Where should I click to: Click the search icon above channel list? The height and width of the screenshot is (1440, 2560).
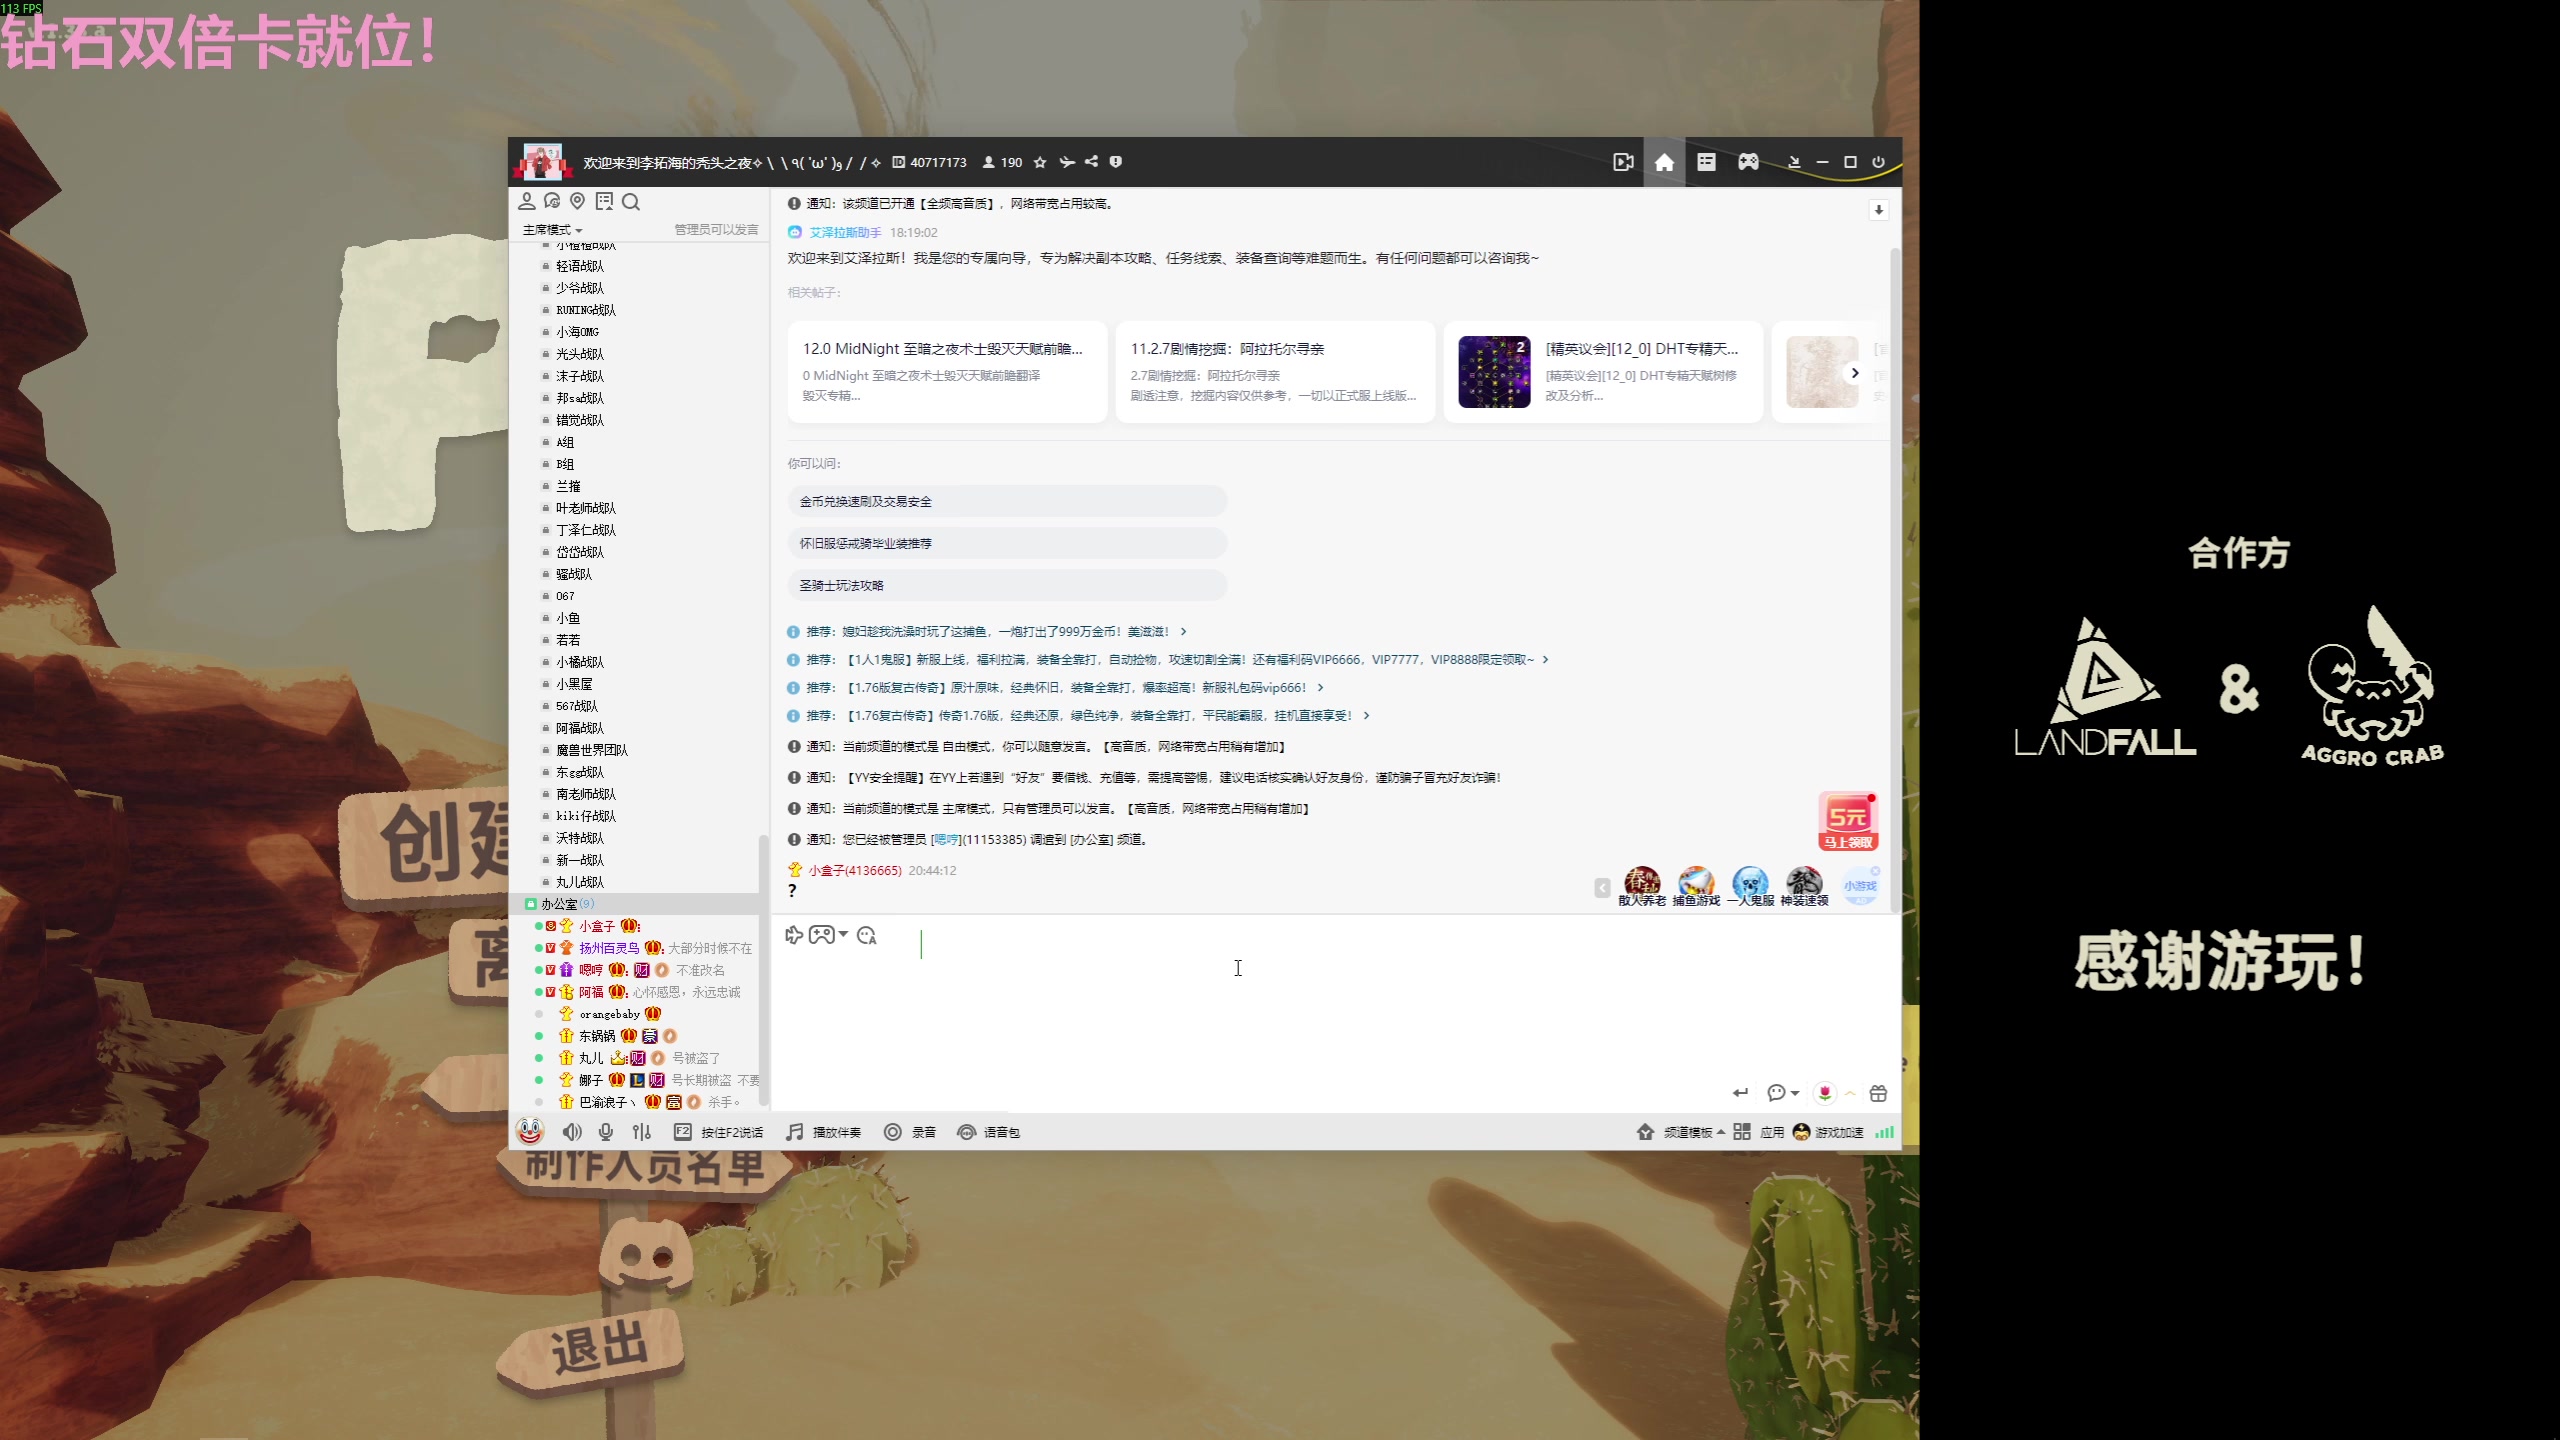pyautogui.click(x=631, y=202)
